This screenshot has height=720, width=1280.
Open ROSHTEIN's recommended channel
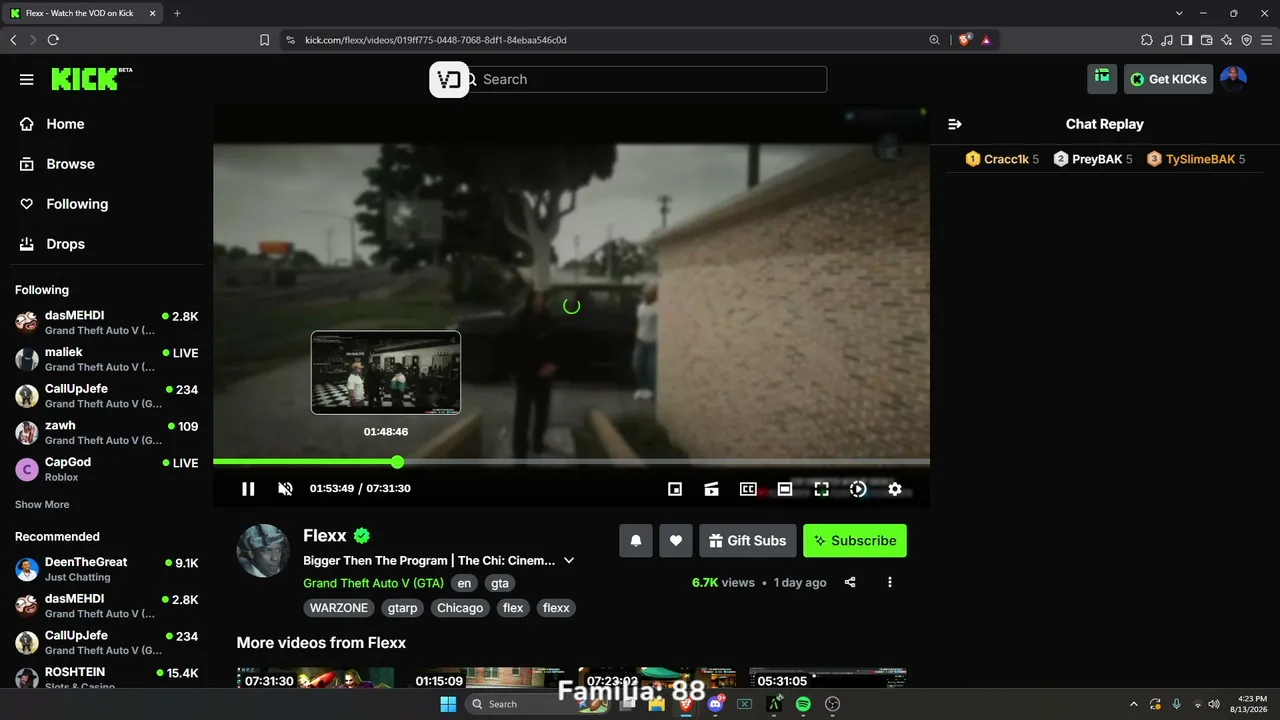coord(106,678)
